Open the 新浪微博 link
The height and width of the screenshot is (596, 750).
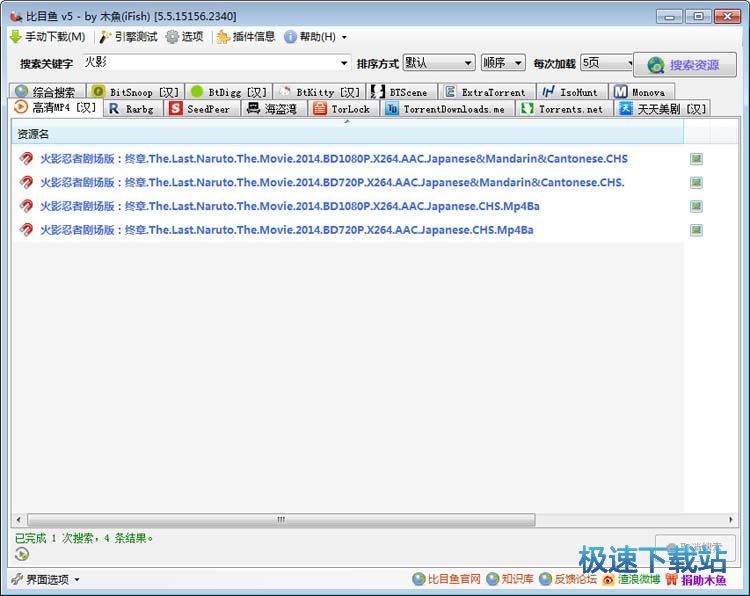(x=631, y=579)
